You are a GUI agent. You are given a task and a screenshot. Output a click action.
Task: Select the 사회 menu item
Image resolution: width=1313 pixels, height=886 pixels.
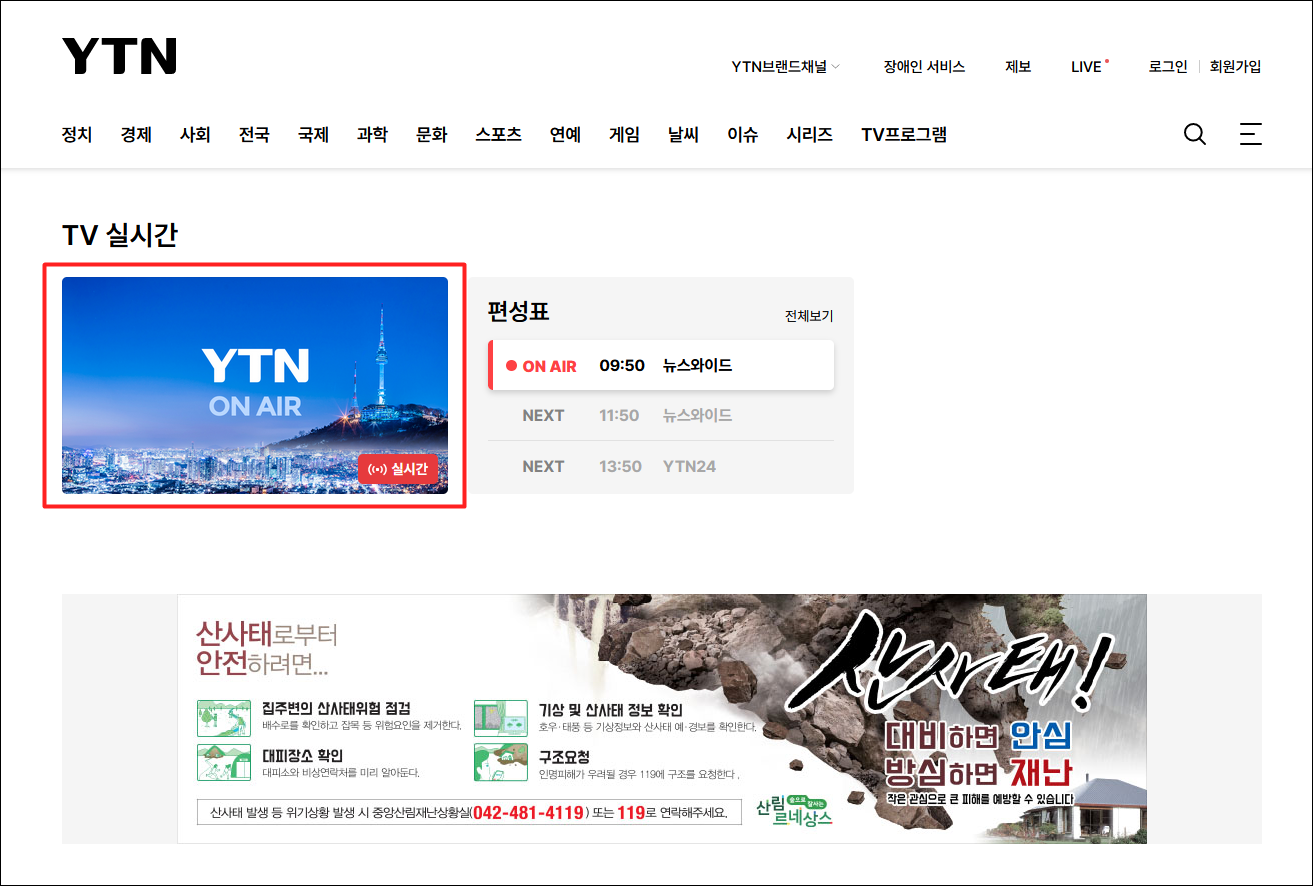click(195, 134)
